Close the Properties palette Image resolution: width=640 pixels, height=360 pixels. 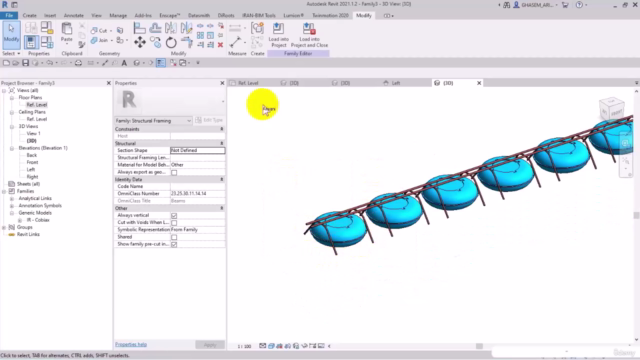coord(222,83)
